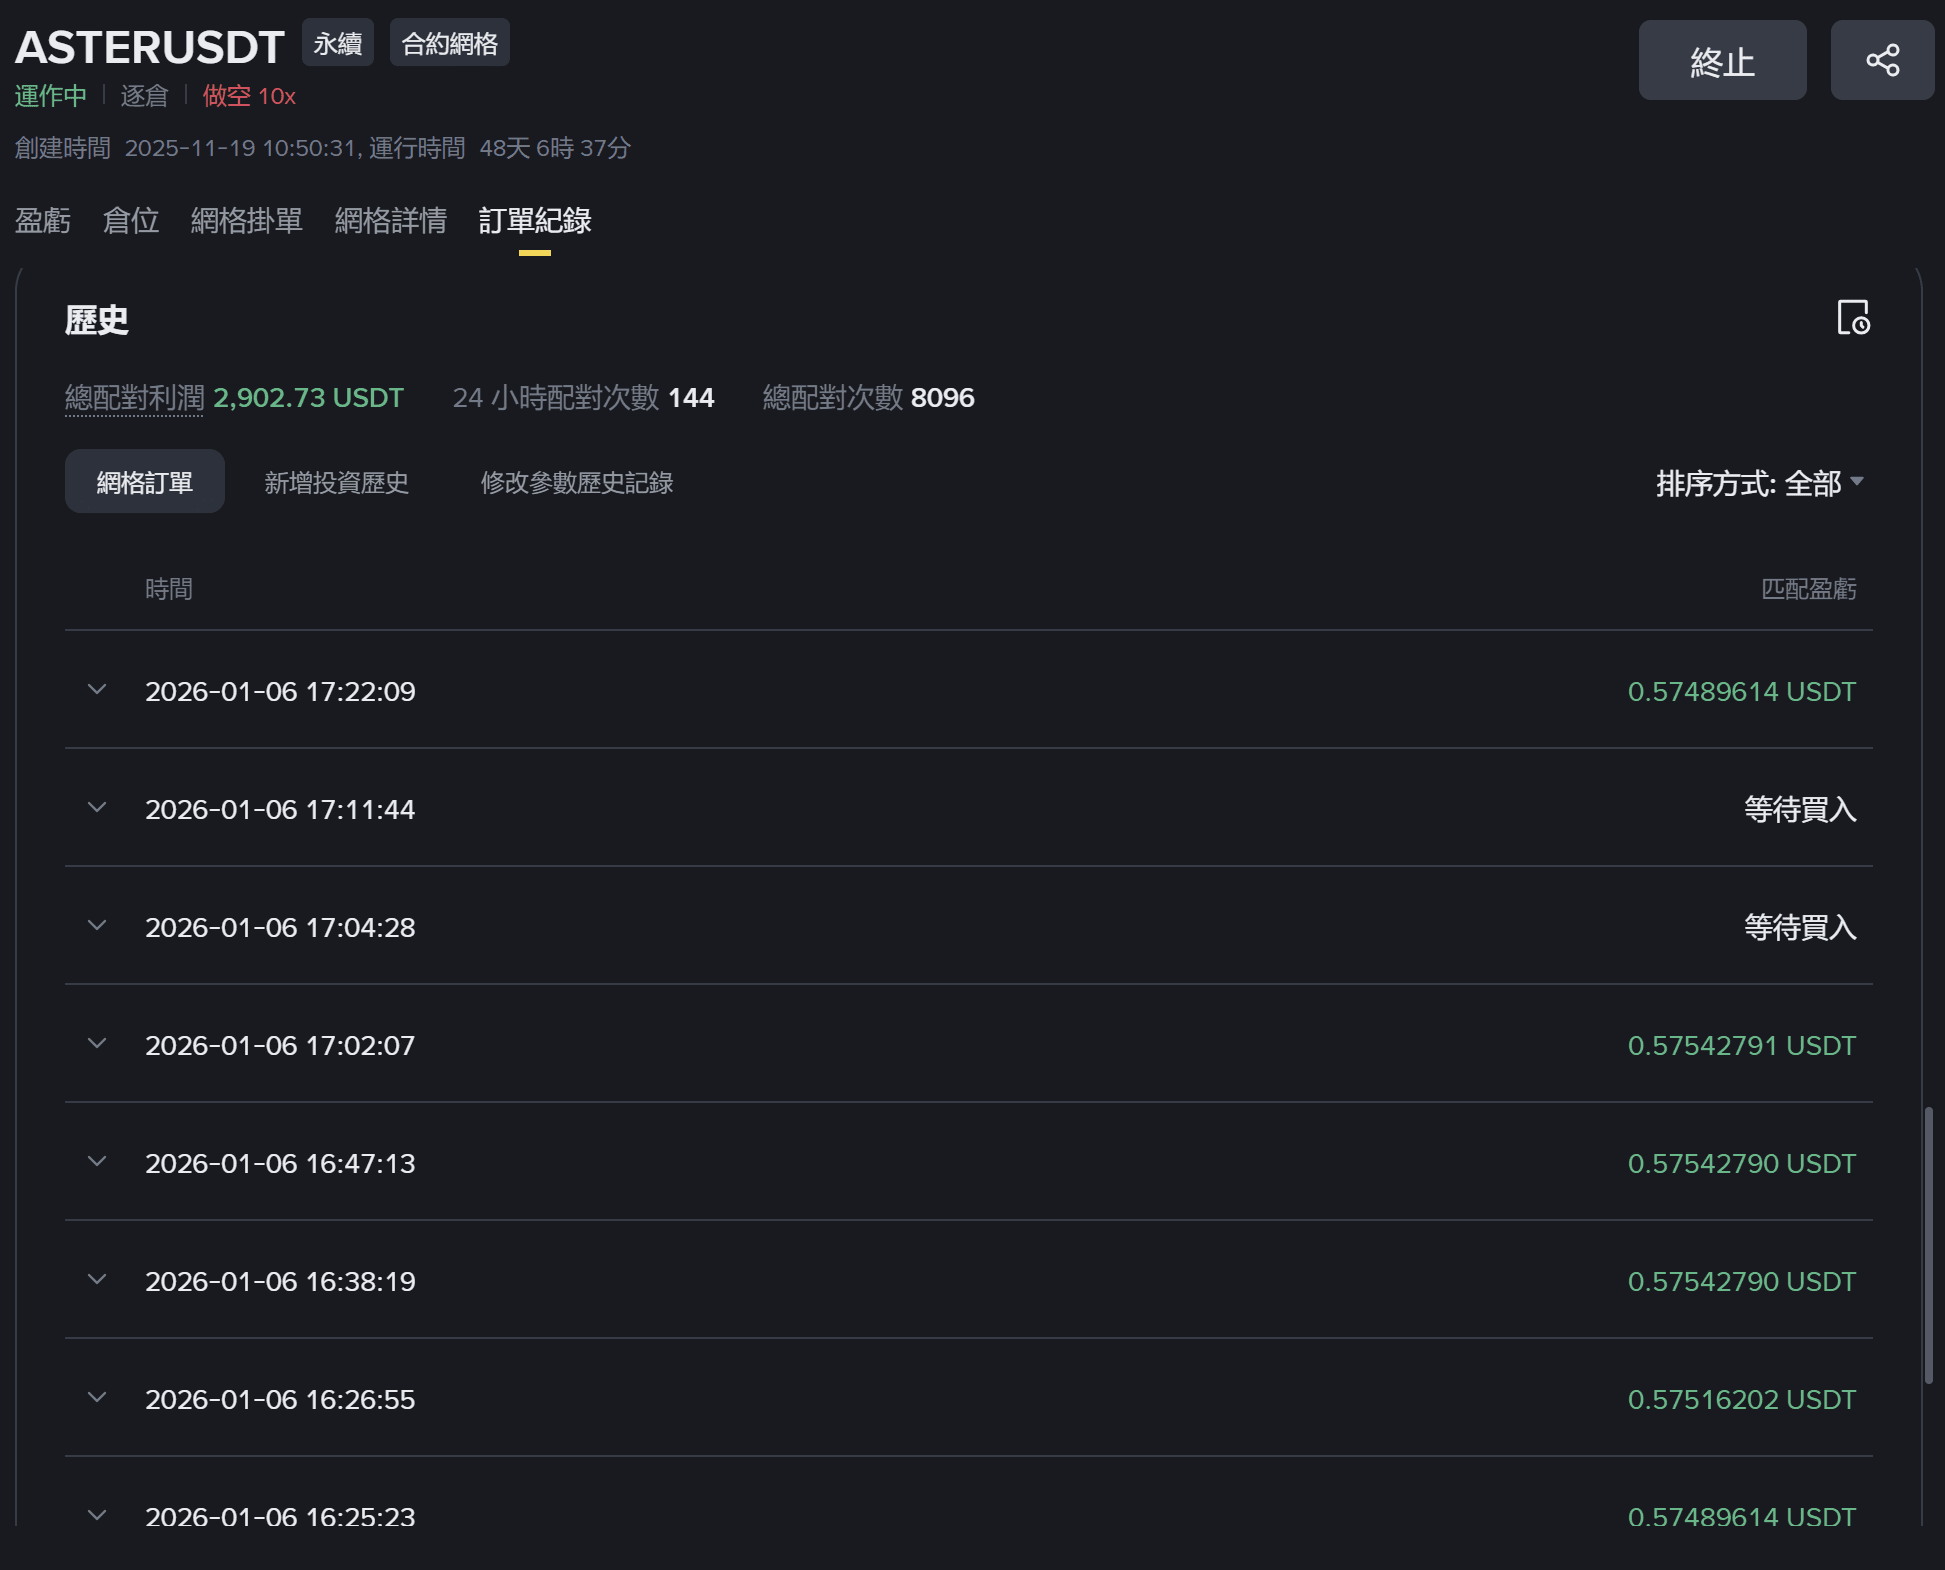Select the 修改參數歷史記錄 sub-tab
Screen dimensions: 1945x1570
pos(577,482)
